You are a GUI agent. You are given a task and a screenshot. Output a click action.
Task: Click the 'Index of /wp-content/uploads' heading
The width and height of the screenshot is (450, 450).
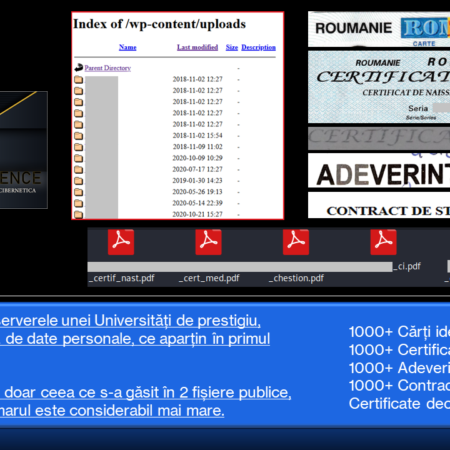[159, 24]
